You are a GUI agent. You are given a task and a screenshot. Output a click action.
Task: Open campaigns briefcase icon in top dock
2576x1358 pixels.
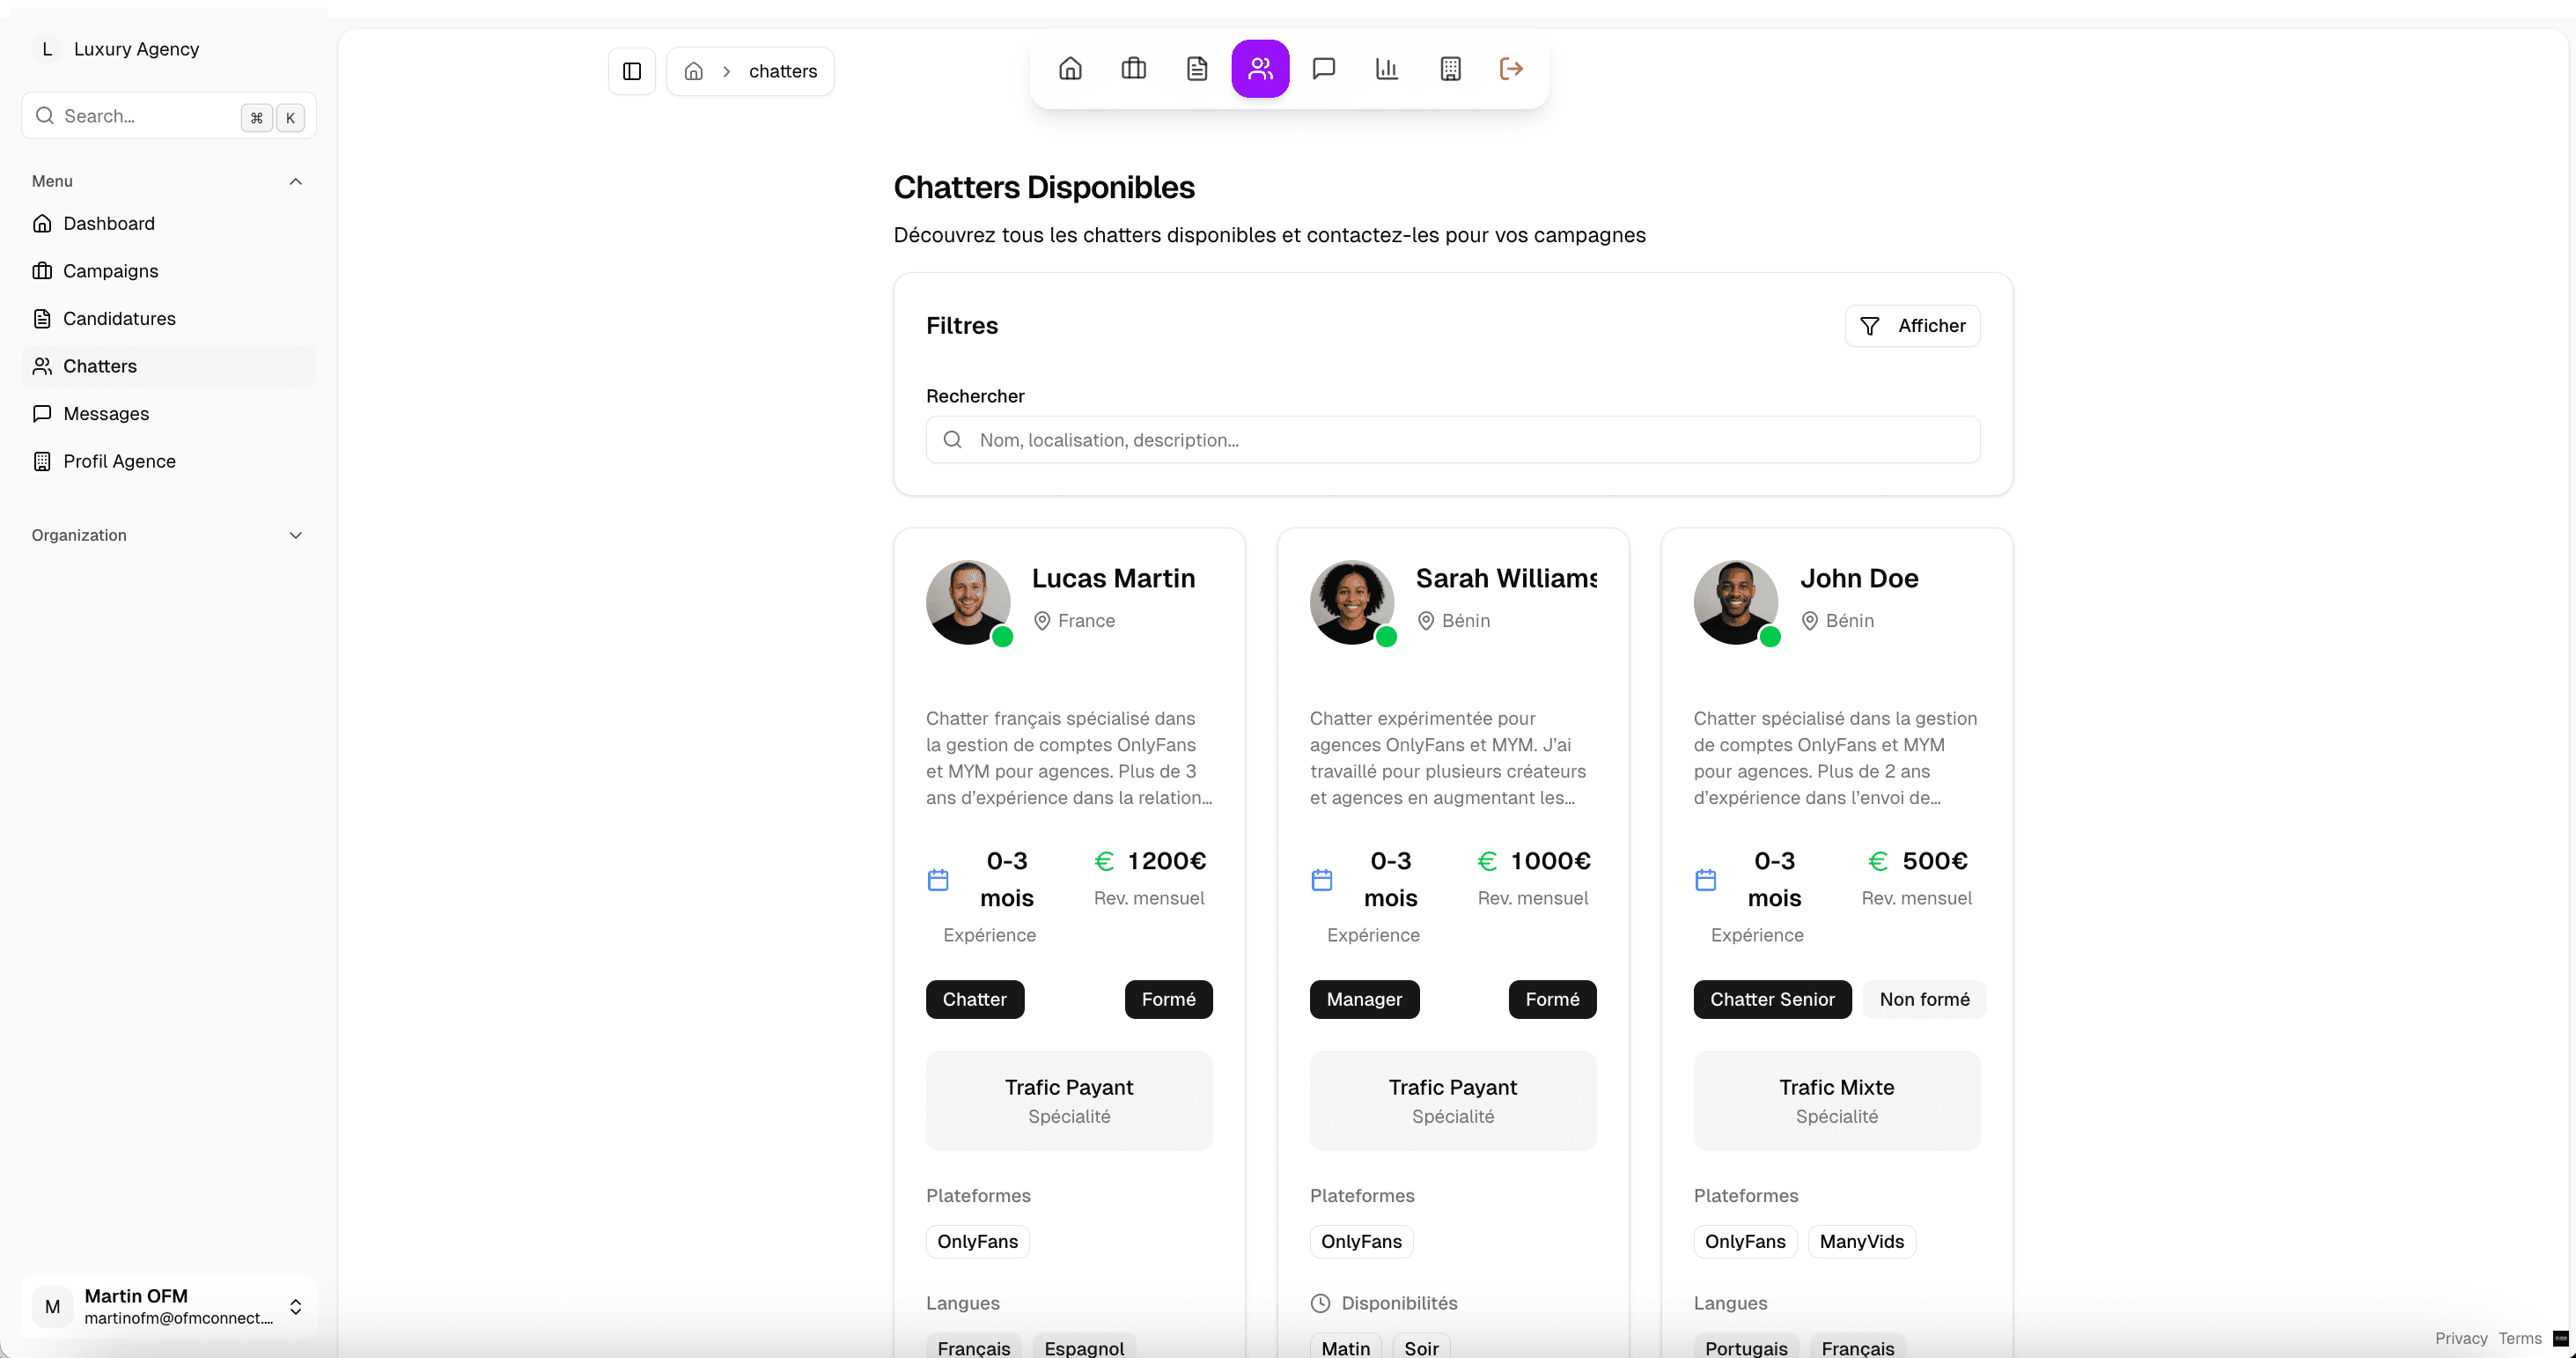(x=1133, y=69)
